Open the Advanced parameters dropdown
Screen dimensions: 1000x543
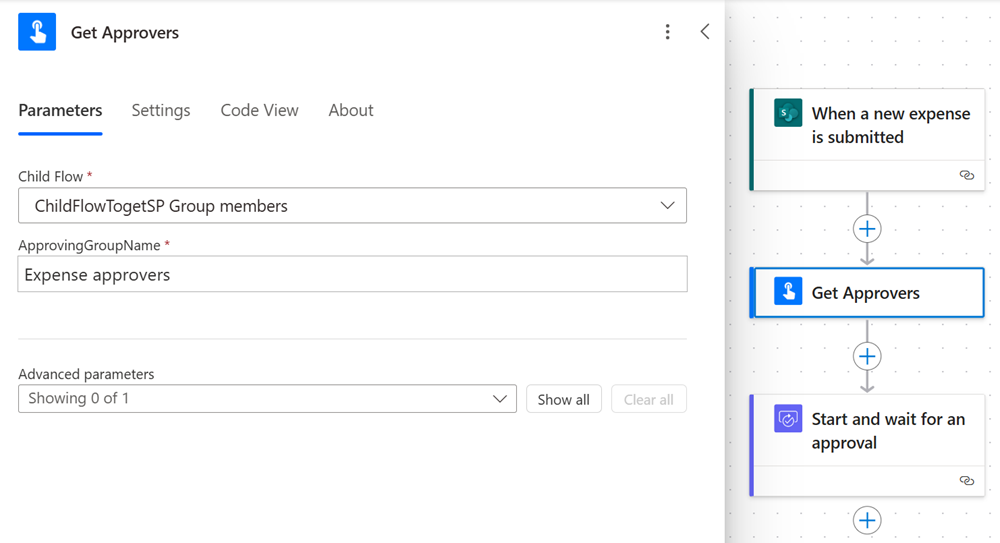pos(267,399)
